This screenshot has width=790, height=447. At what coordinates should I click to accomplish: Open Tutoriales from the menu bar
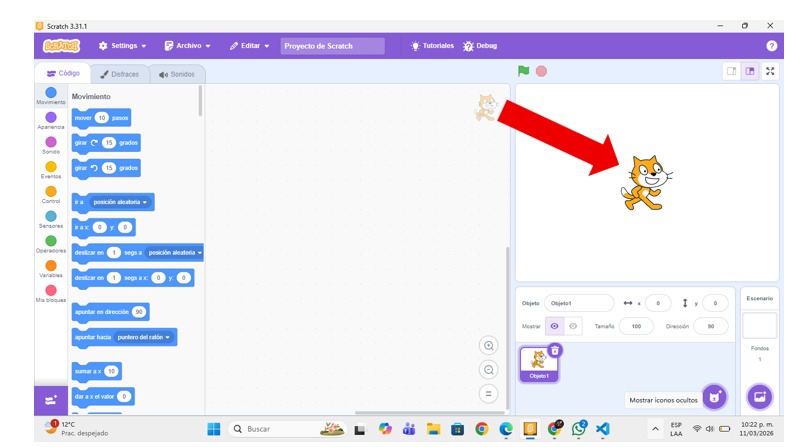point(432,46)
